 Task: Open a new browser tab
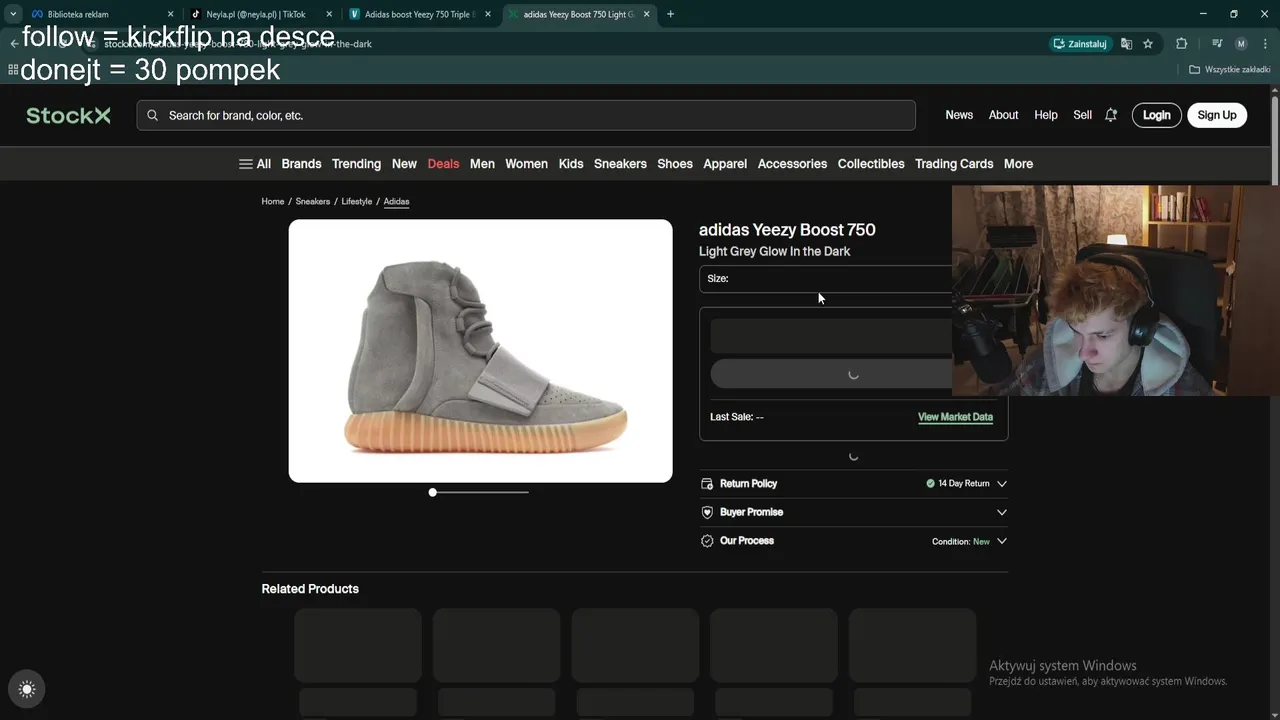[670, 14]
